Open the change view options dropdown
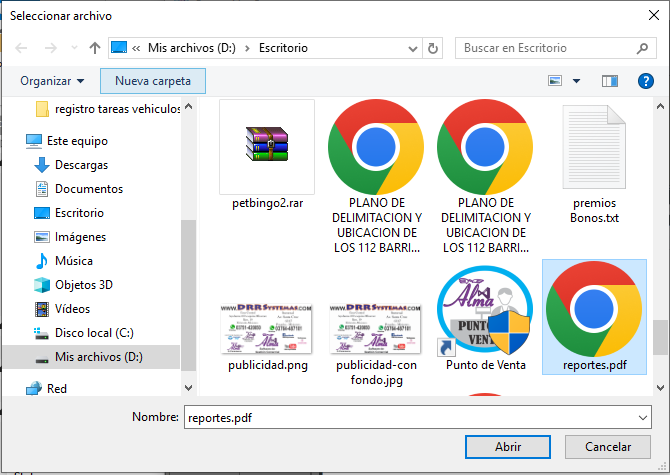 pyautogui.click(x=578, y=81)
